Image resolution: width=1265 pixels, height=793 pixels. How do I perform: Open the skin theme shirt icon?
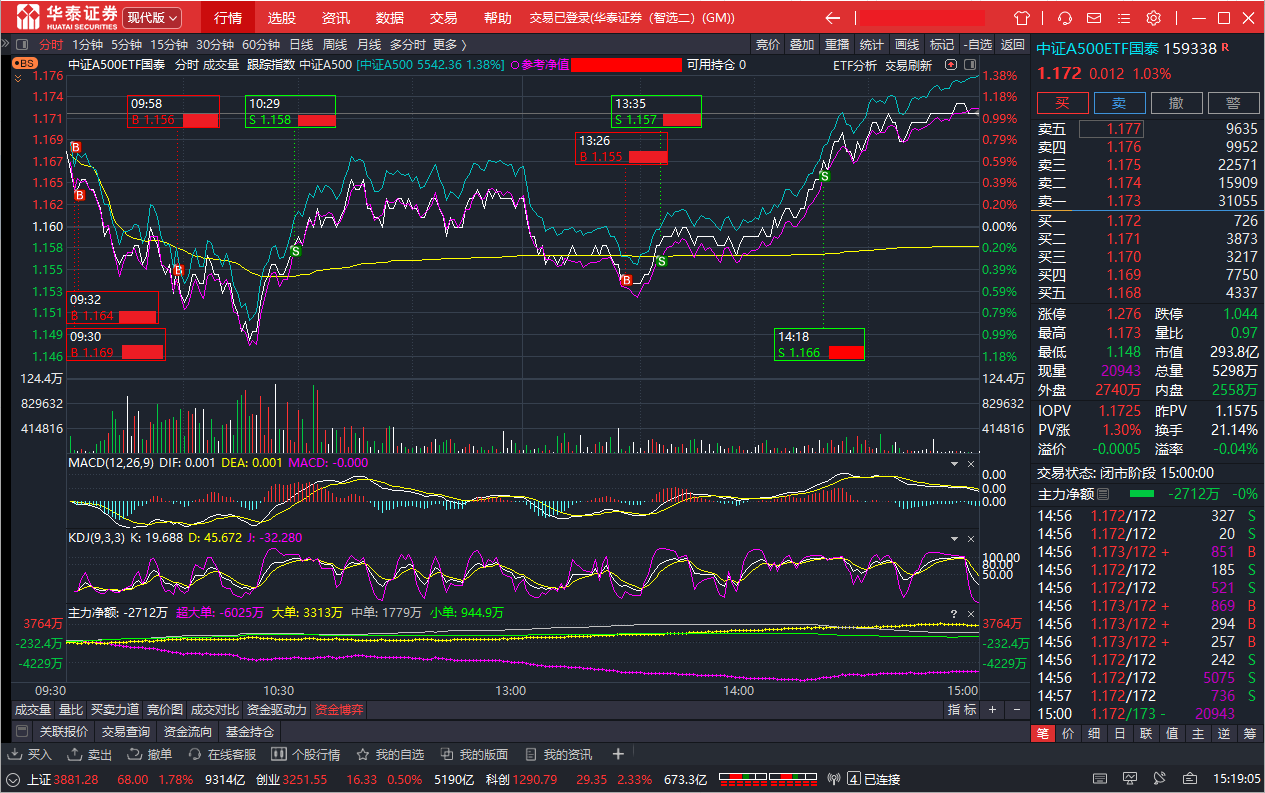click(1021, 18)
